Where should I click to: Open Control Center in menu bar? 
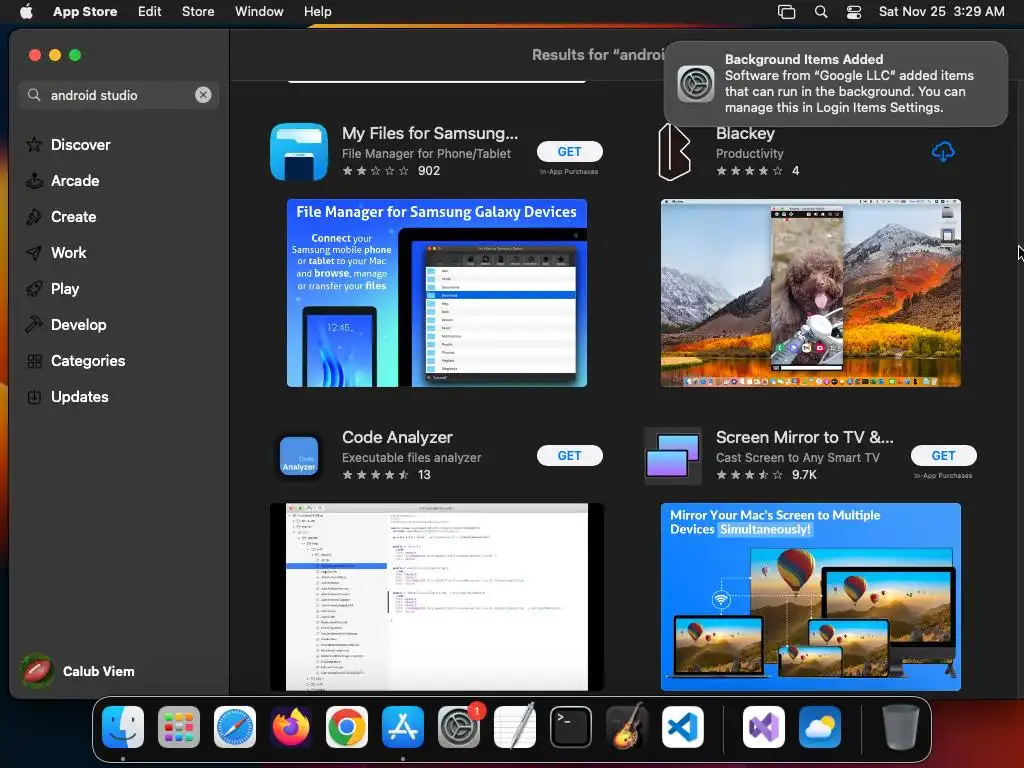(x=854, y=12)
